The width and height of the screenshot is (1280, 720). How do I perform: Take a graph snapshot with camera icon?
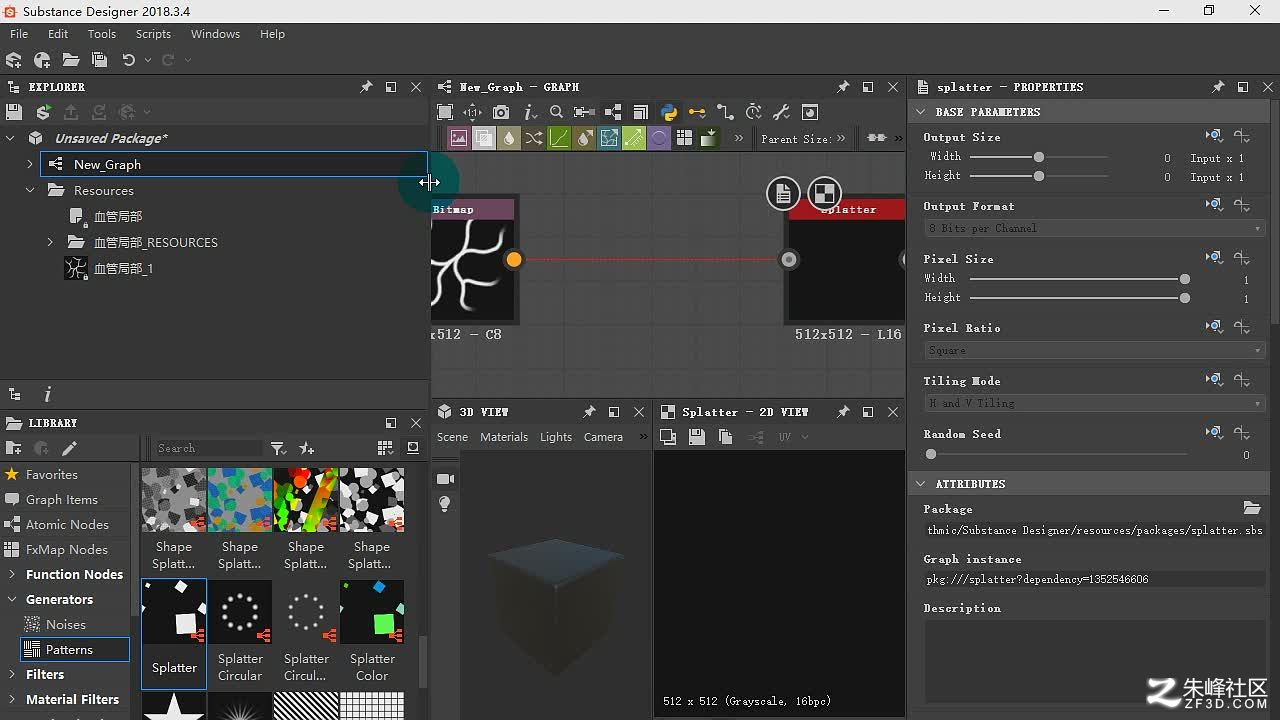(501, 112)
